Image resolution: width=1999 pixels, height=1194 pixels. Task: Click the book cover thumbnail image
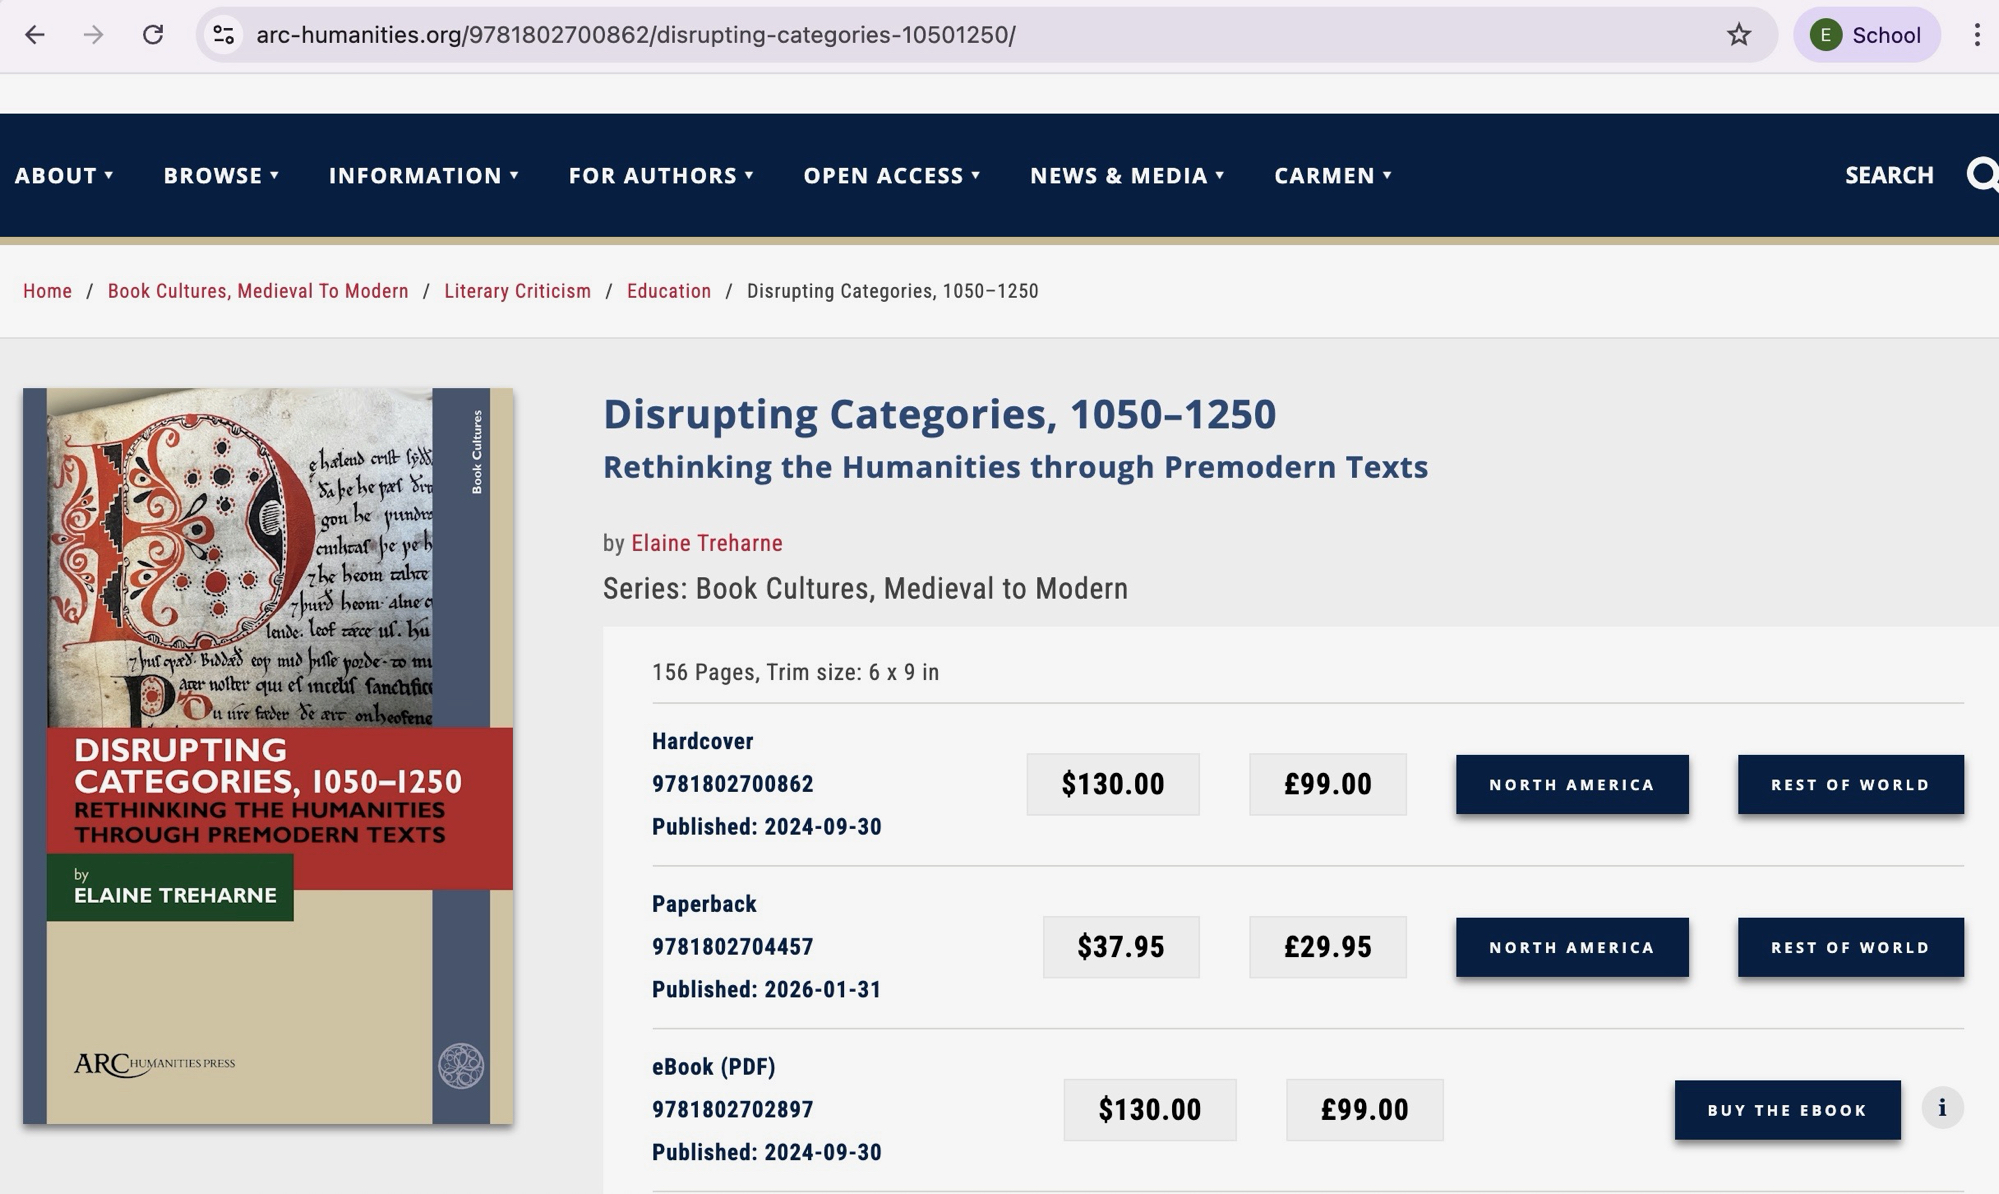[268, 756]
